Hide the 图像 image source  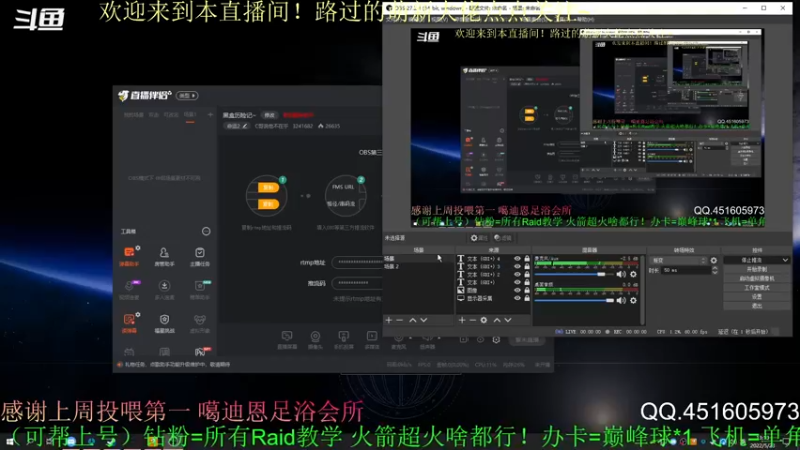coord(517,290)
